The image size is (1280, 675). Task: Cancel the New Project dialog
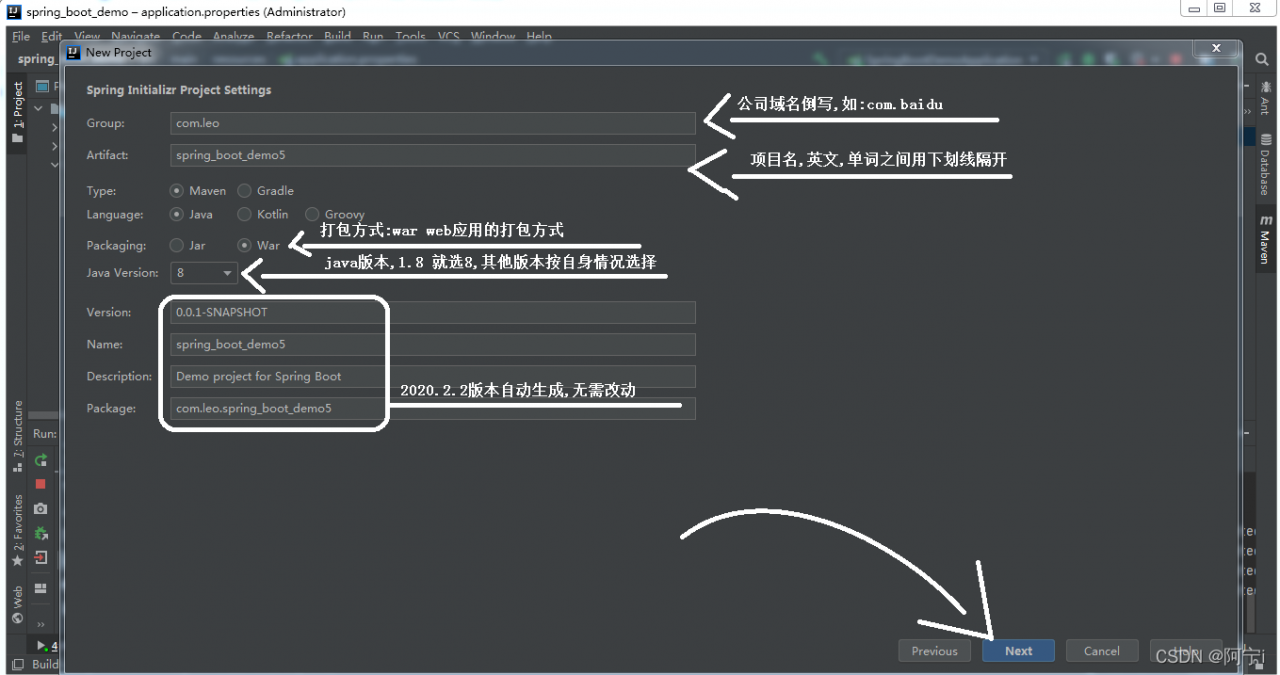click(x=1101, y=651)
